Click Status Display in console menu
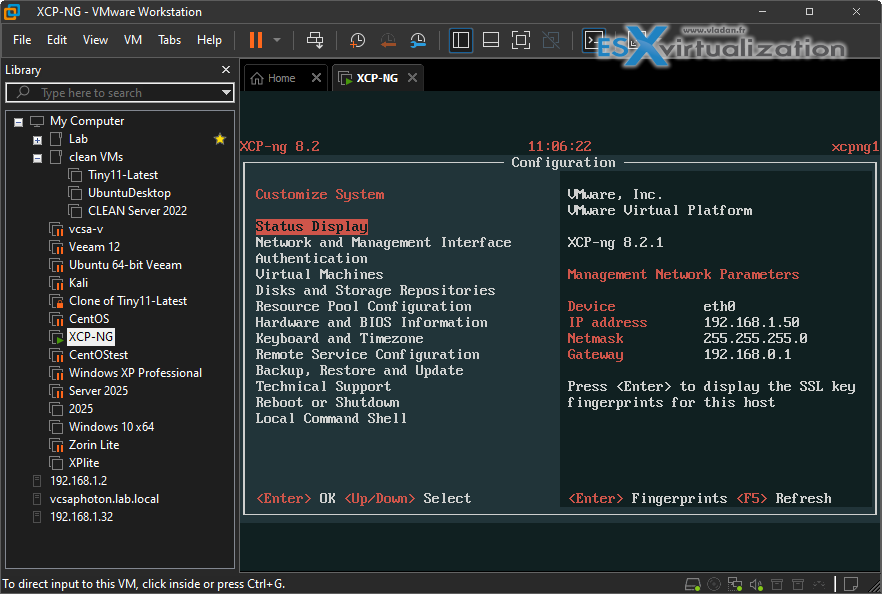 (312, 226)
